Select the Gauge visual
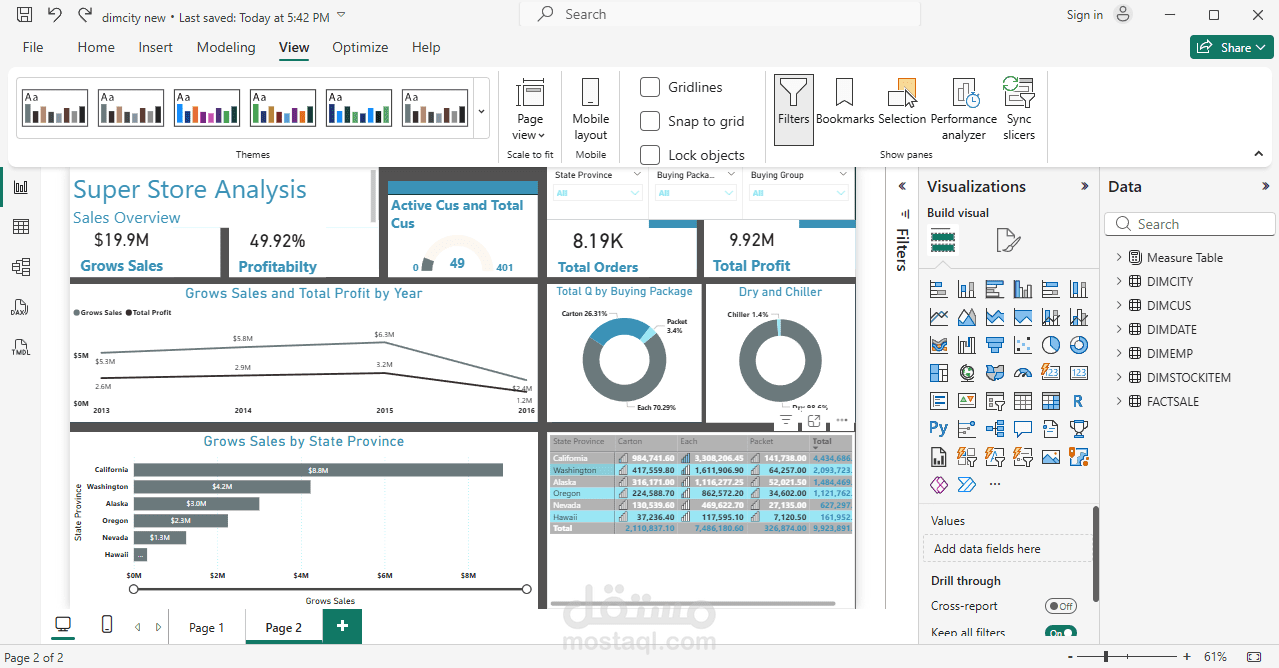 1022,373
